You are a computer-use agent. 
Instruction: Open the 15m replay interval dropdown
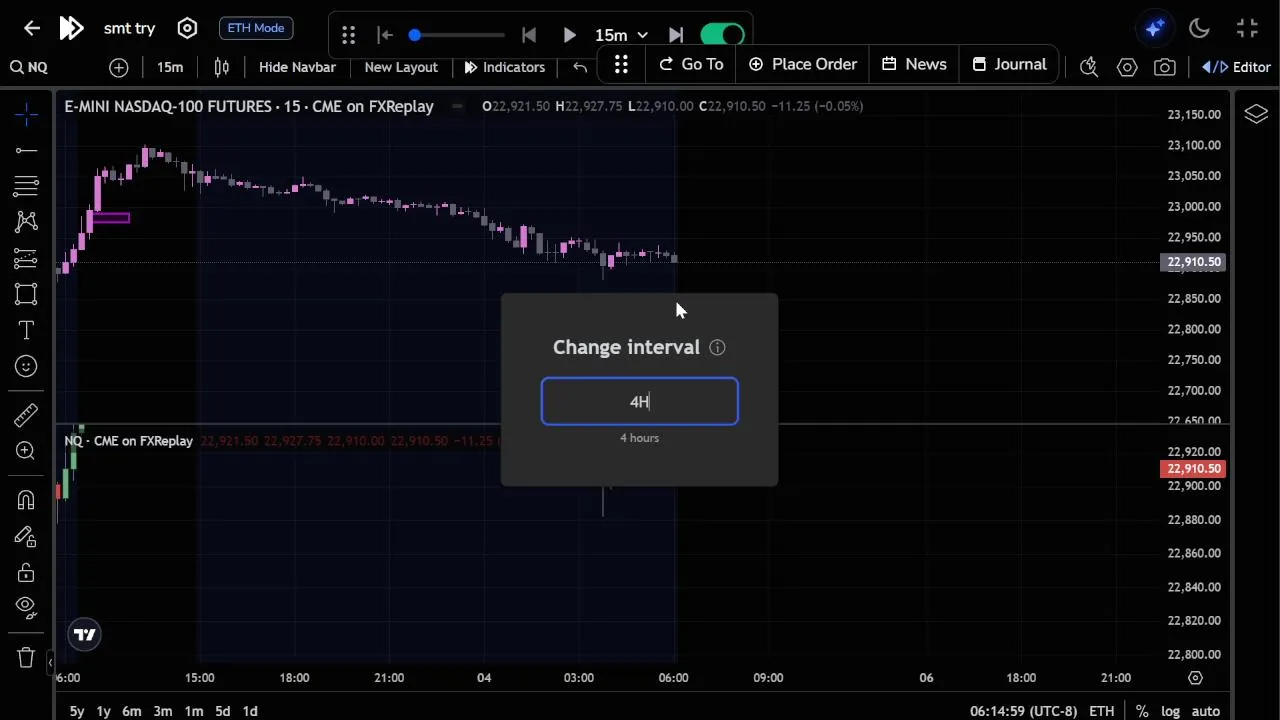pyautogui.click(x=621, y=35)
